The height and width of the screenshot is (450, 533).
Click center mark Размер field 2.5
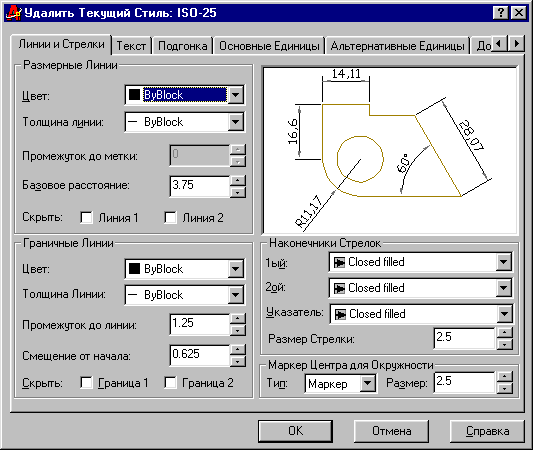click(x=464, y=382)
